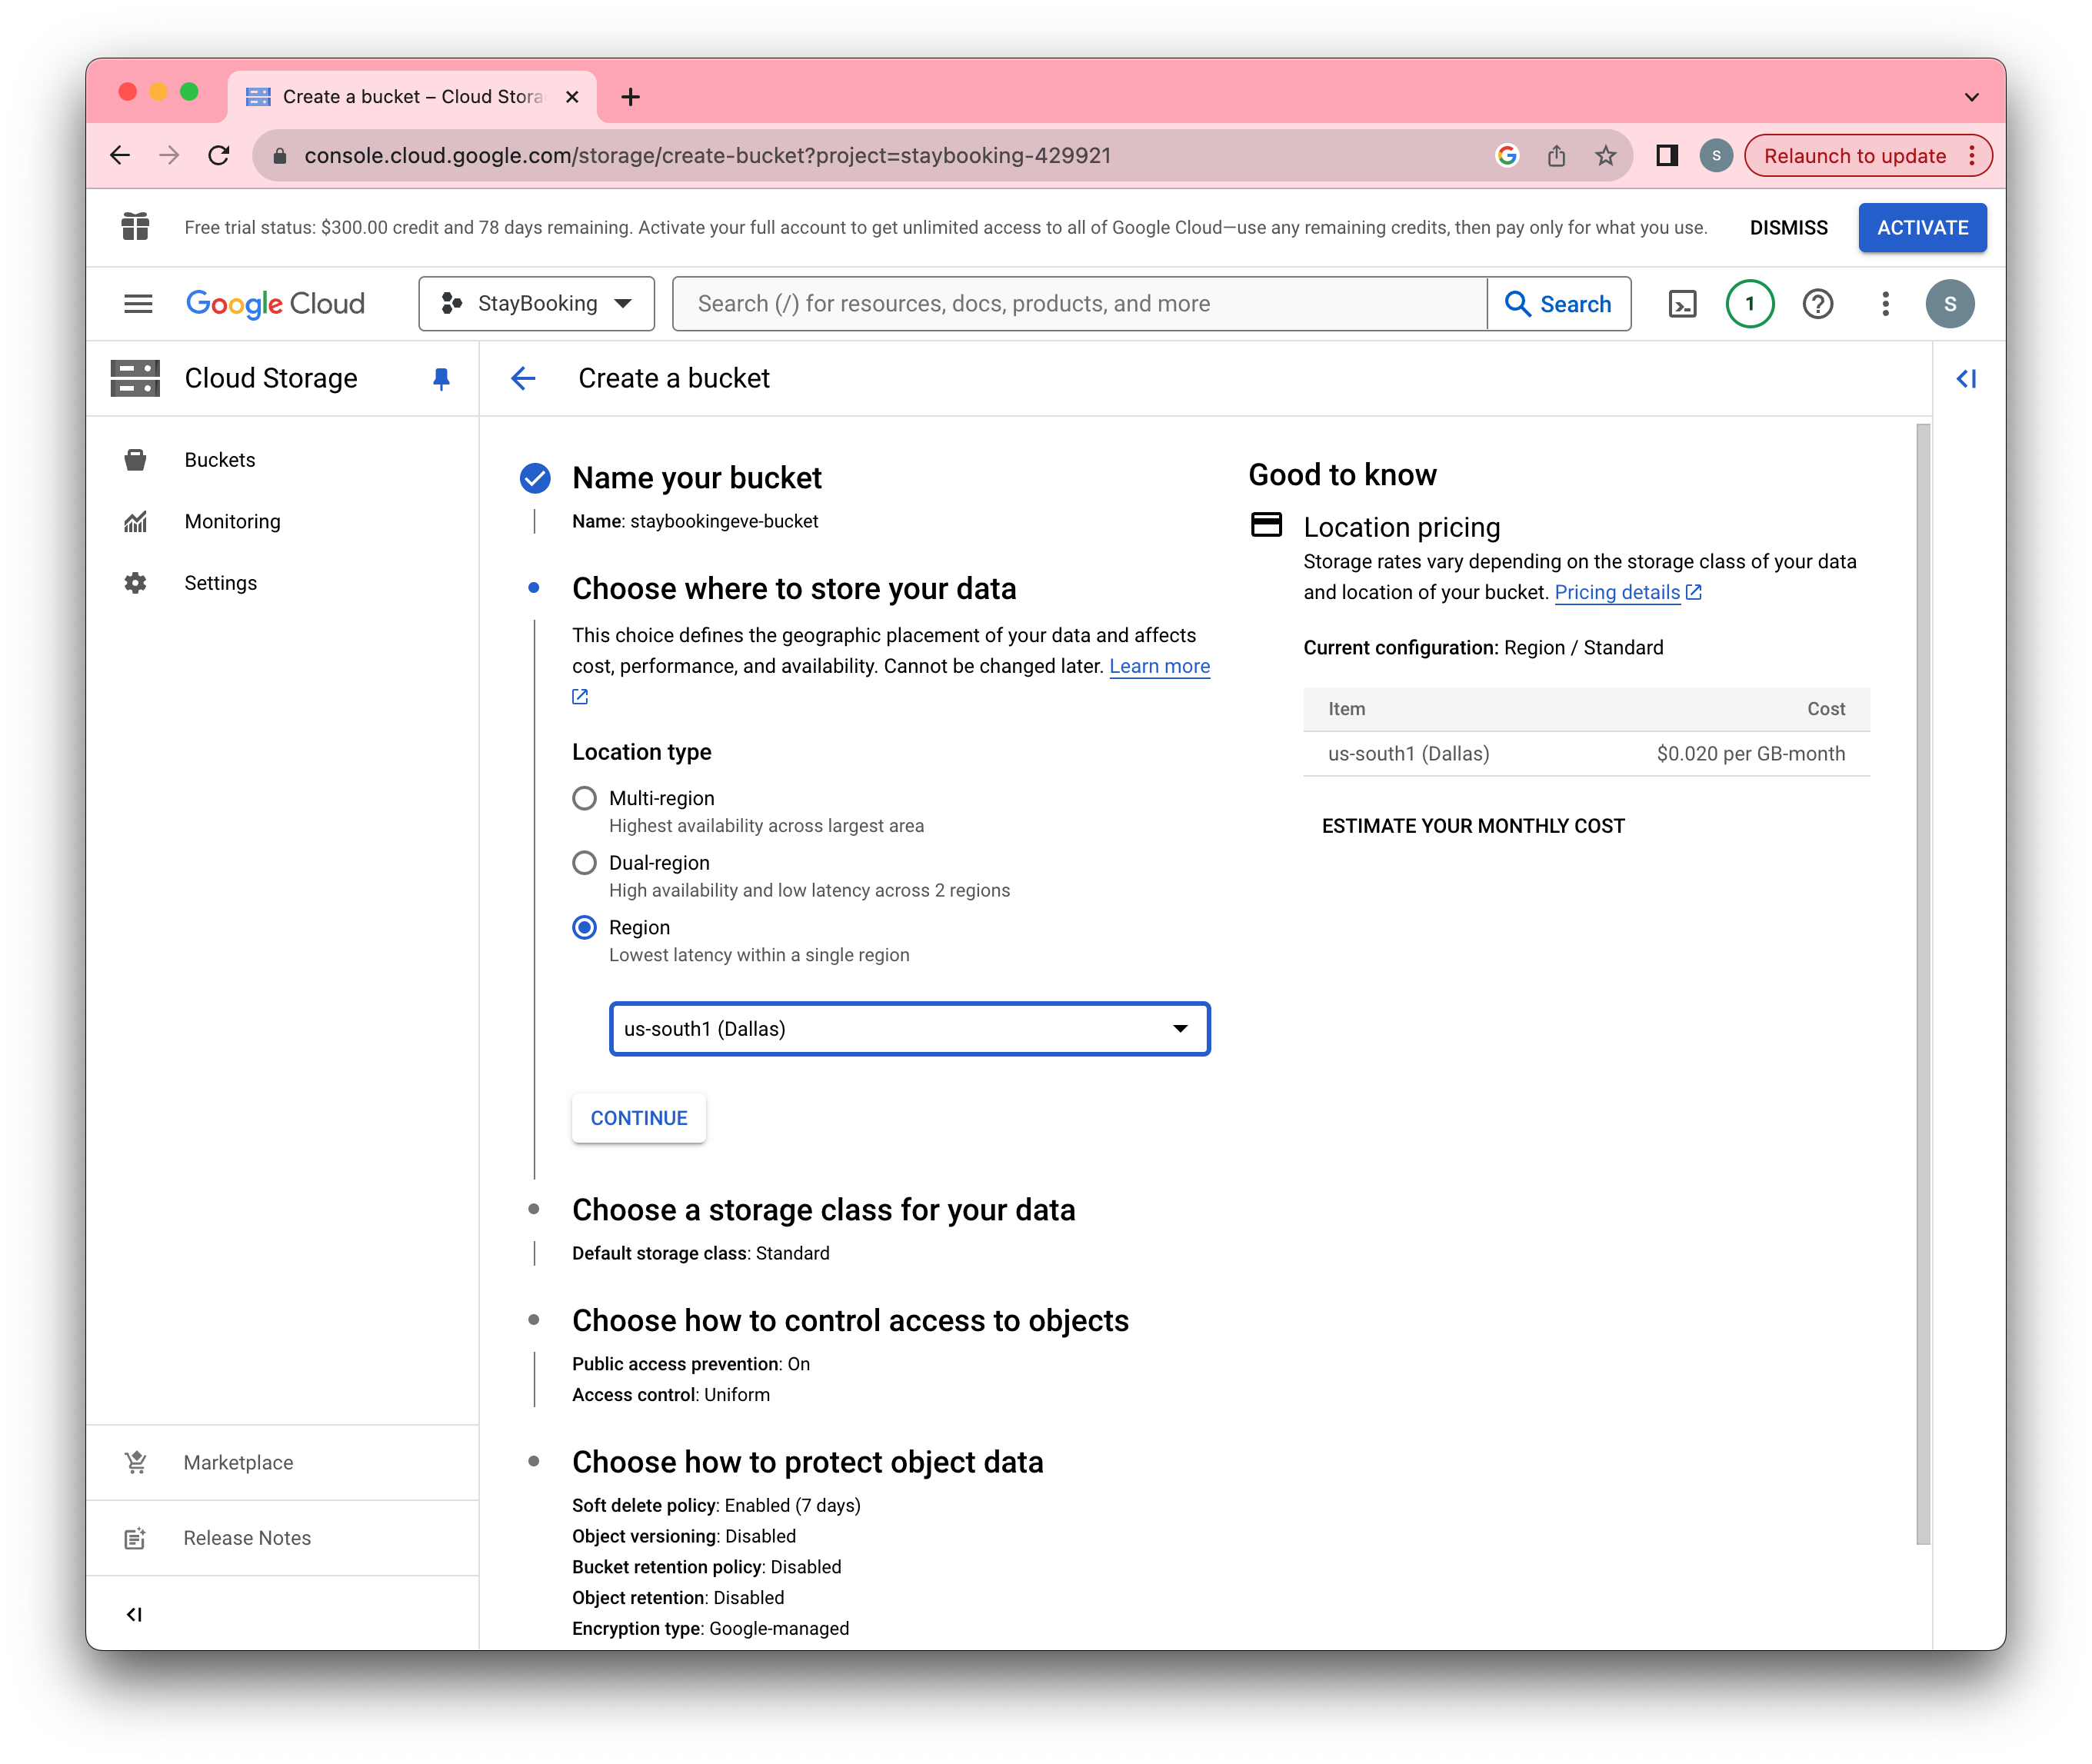Select the Multi-region location type
Image resolution: width=2092 pixels, height=1764 pixels.
pos(584,798)
